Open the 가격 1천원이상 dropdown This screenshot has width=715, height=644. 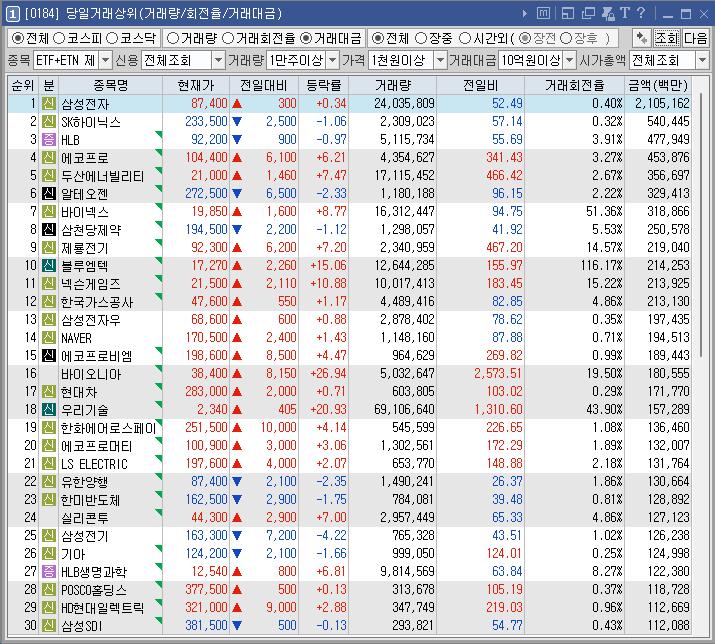(x=440, y=60)
